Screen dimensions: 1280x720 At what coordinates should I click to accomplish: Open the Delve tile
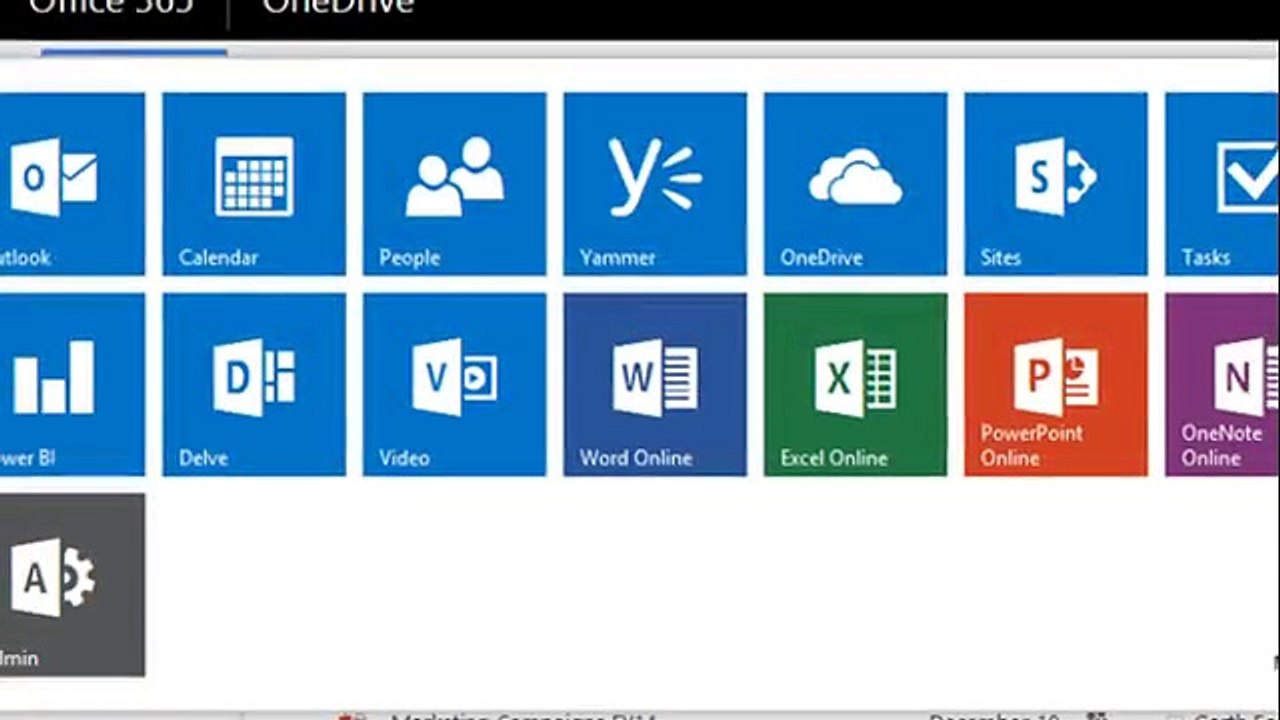click(254, 384)
